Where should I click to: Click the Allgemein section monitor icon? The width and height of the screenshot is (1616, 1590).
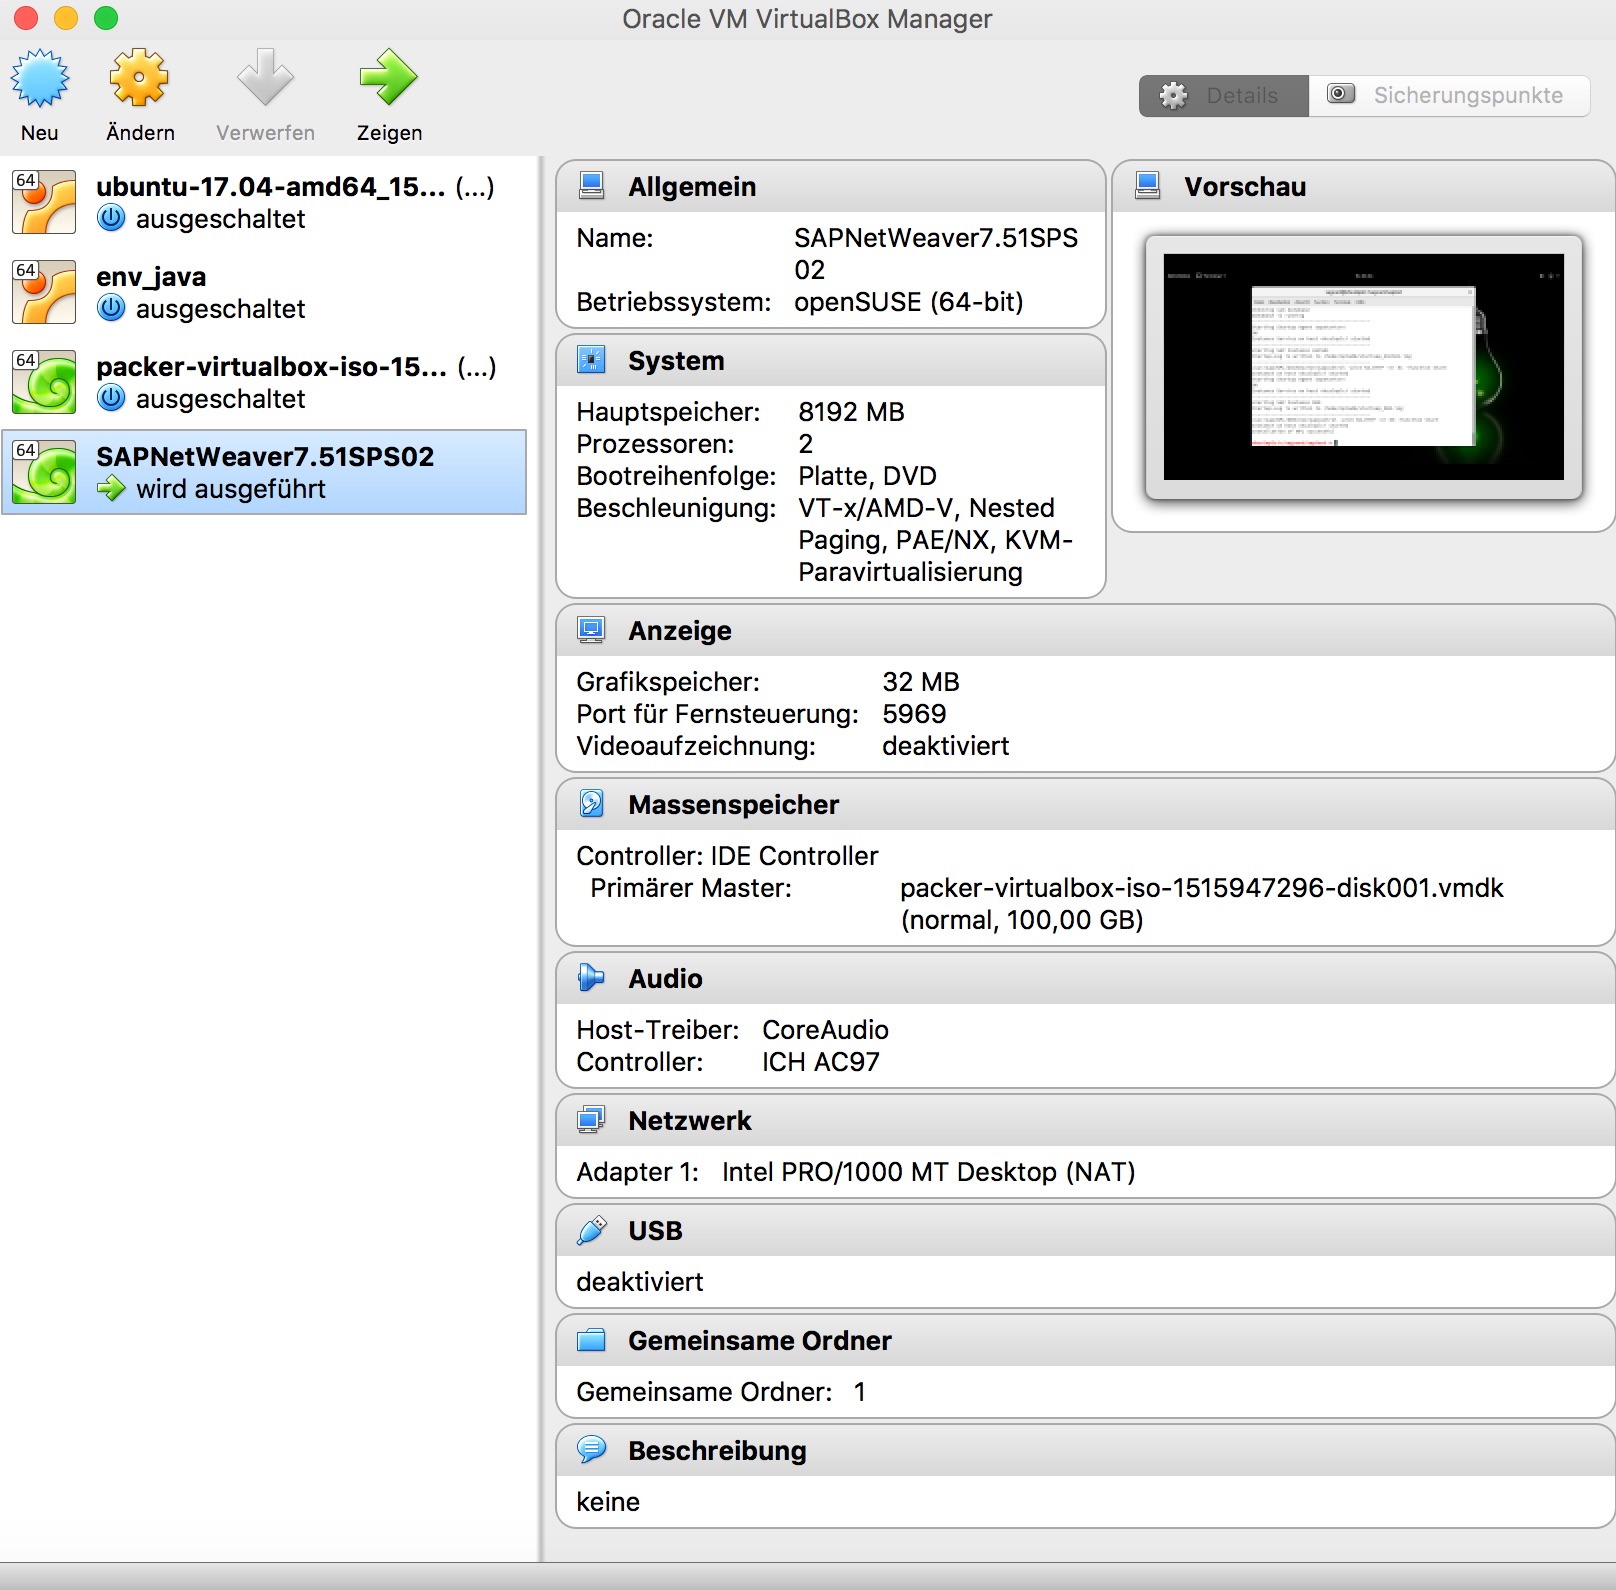[x=592, y=186]
